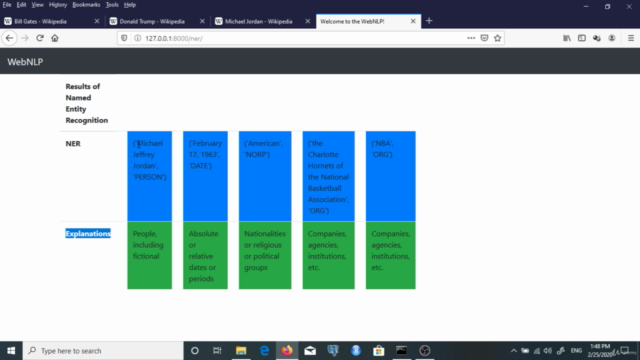The image size is (640, 360).
Task: Select the Welcome to the WebNLP tab
Action: pyautogui.click(x=369, y=21)
